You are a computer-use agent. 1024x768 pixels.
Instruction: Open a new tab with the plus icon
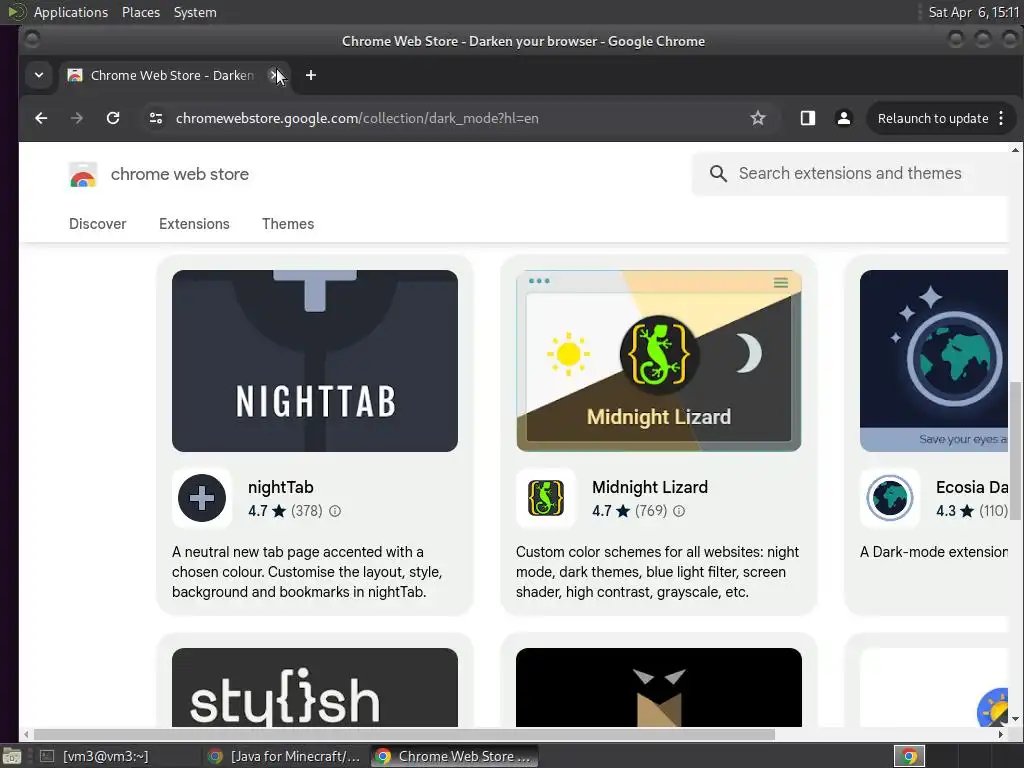311,75
